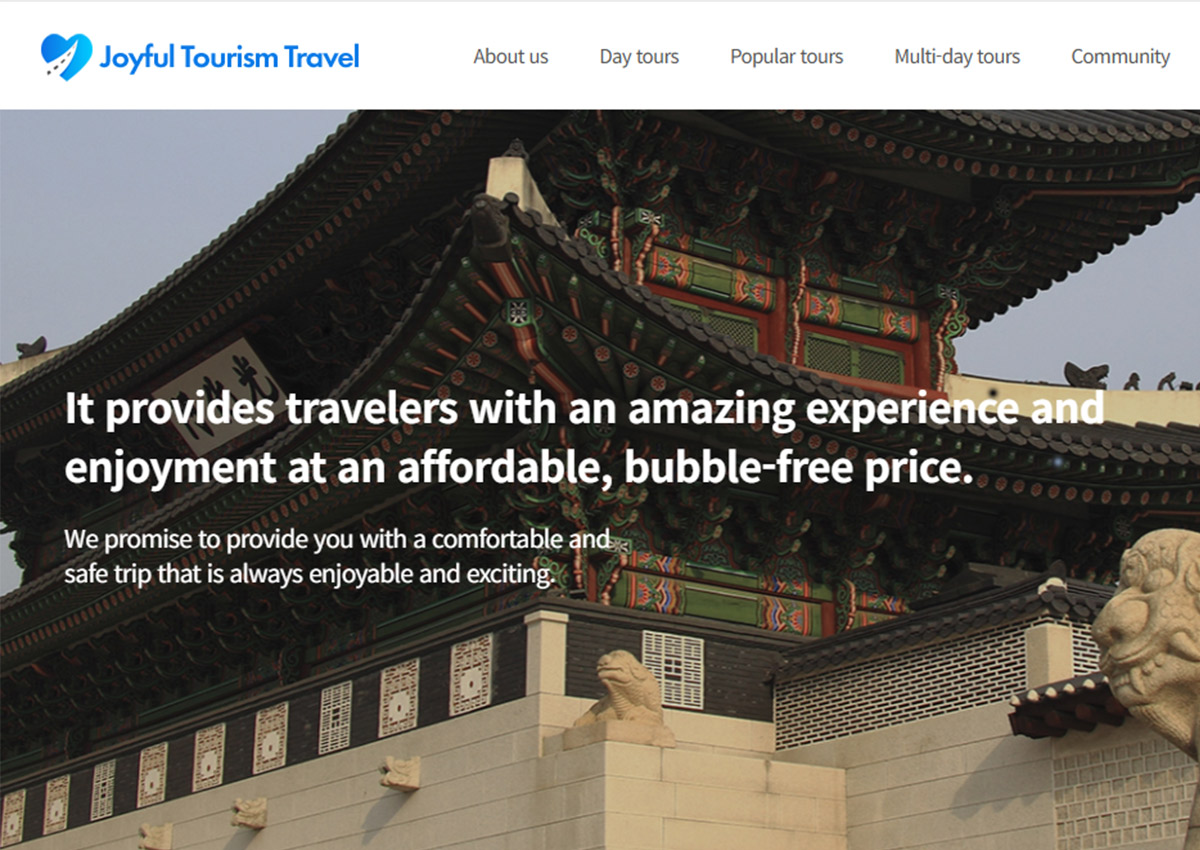Click the second headline line mentioning bubble-free price
This screenshot has width=1200, height=850.
point(518,467)
